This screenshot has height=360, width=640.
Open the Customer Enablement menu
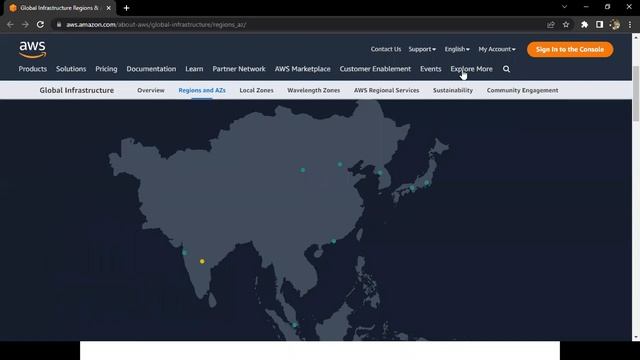click(375, 69)
